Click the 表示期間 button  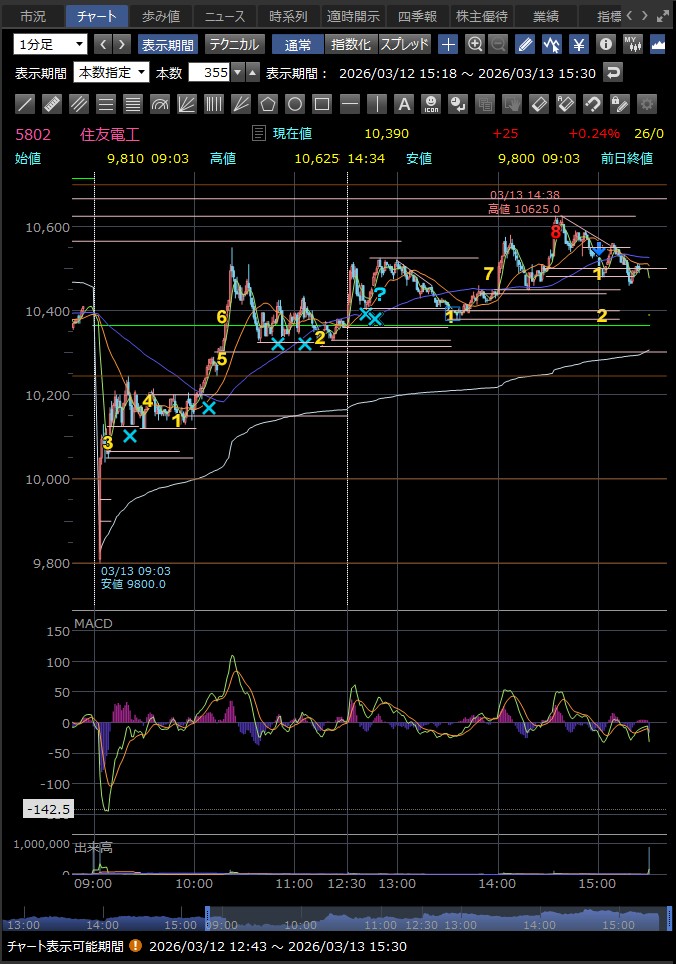coord(167,44)
